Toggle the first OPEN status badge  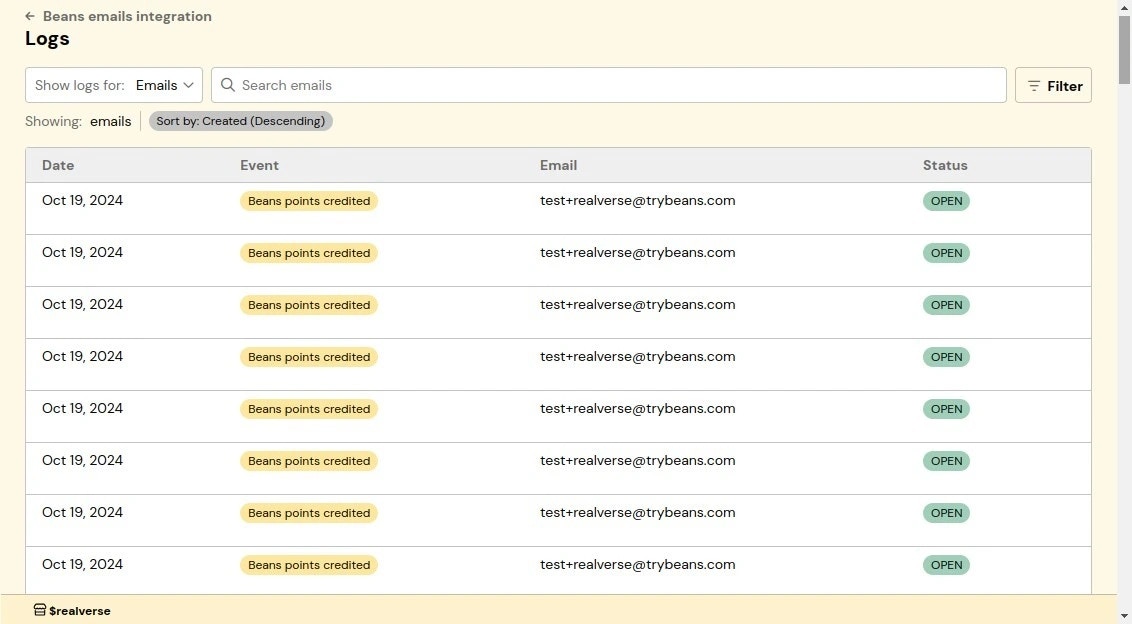tap(945, 200)
